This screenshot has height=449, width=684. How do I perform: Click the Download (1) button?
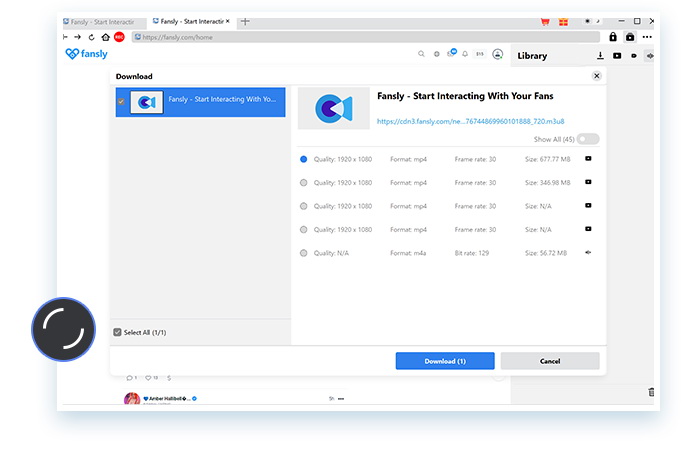445,361
